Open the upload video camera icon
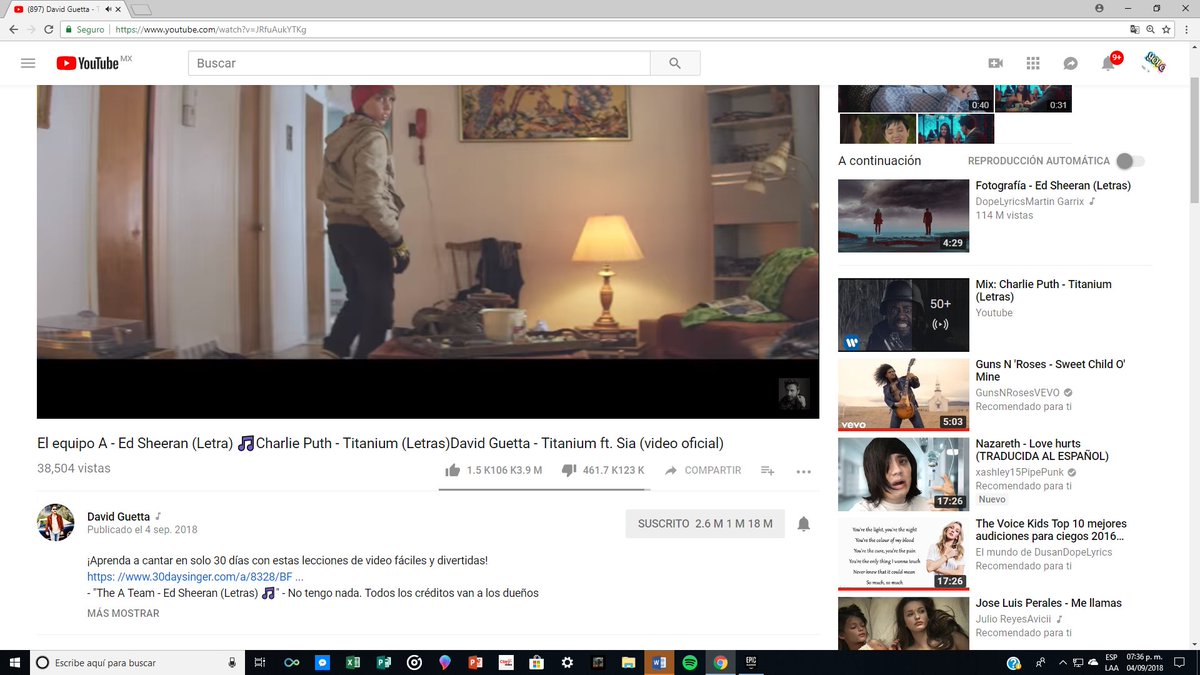Image resolution: width=1200 pixels, height=675 pixels. [x=995, y=63]
